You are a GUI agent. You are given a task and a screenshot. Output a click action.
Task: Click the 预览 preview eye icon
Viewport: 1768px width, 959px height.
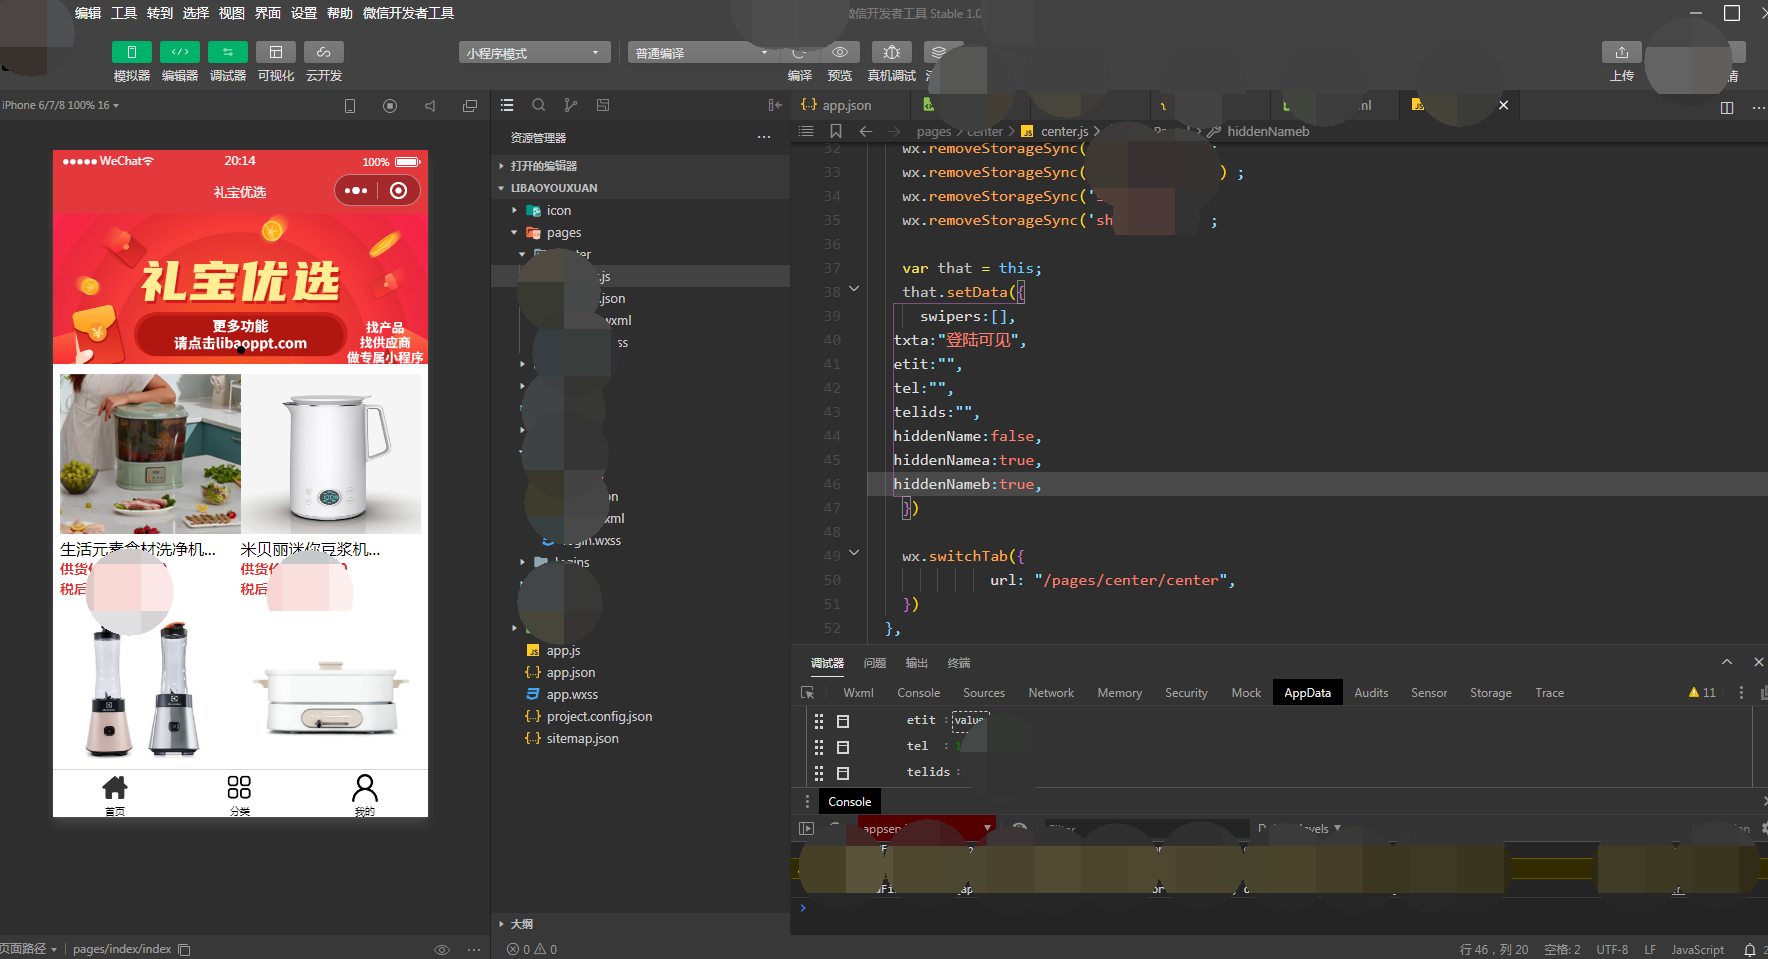tap(840, 52)
